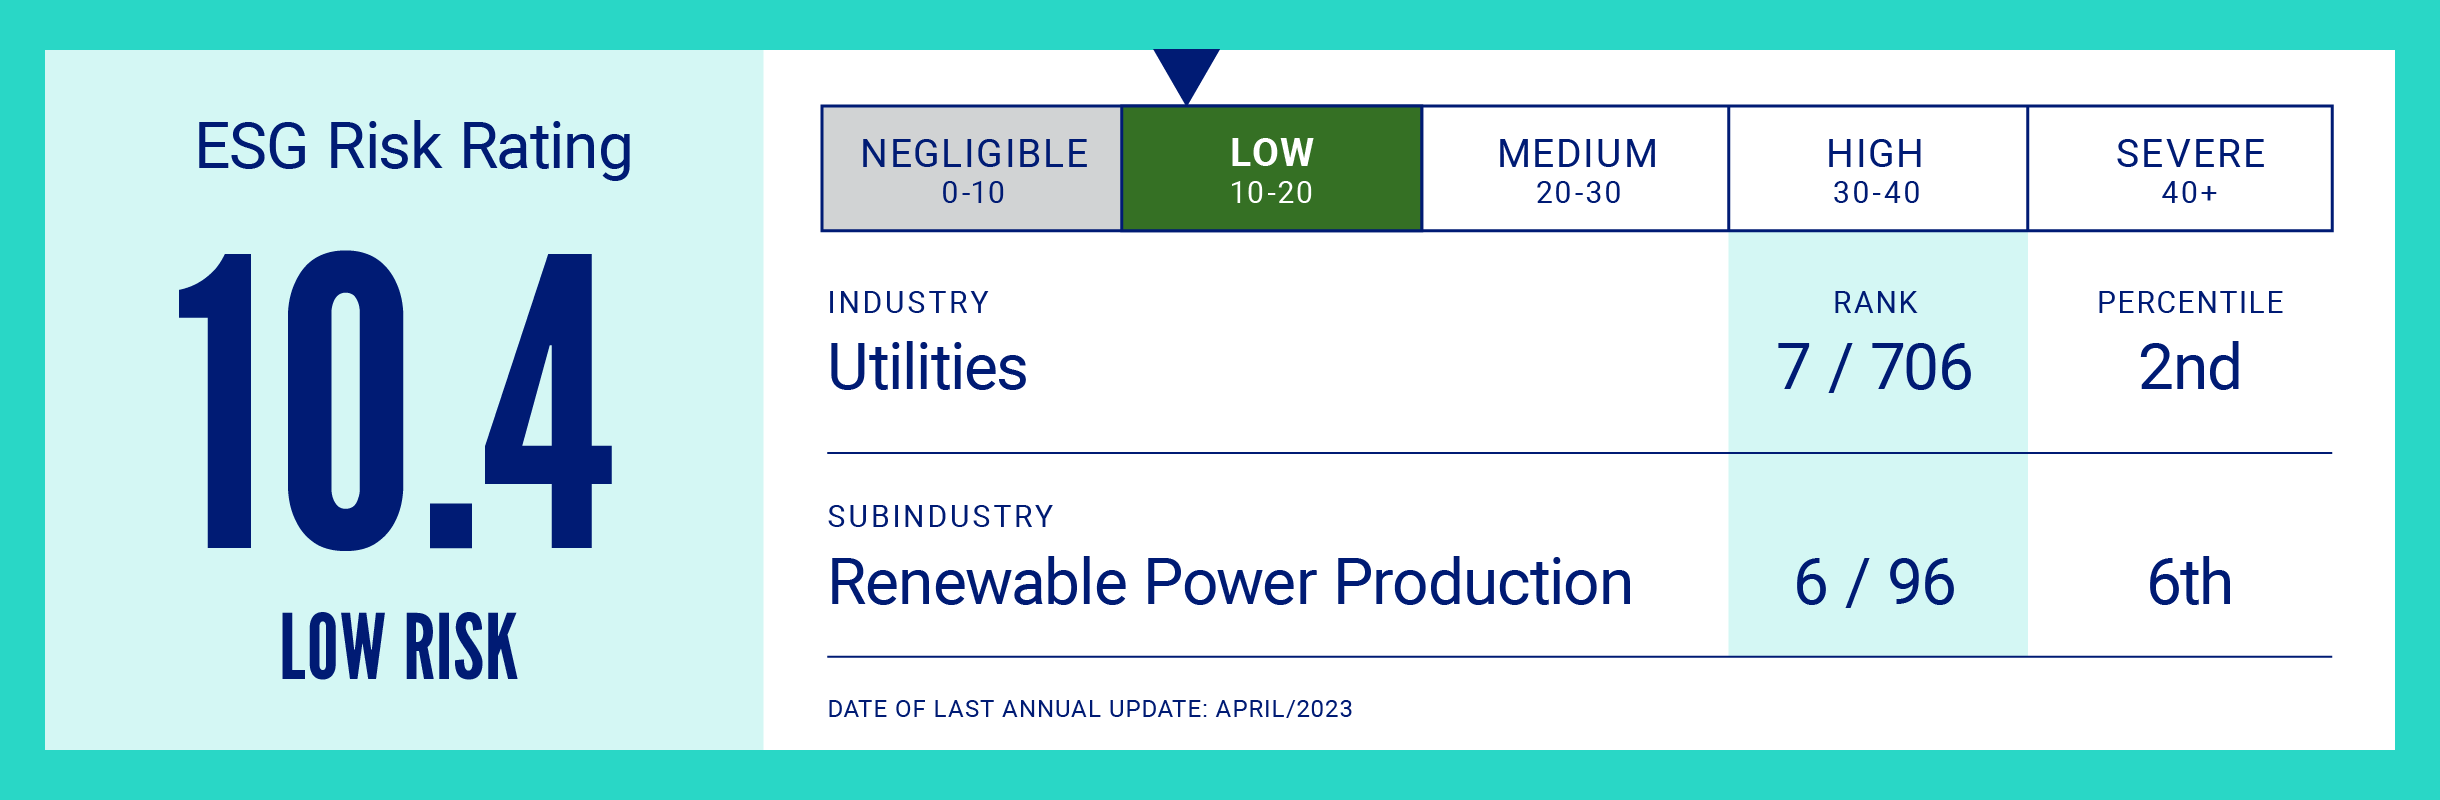2440x800 pixels.
Task: Click the SUBINDUSTRY label
Action: point(941,516)
